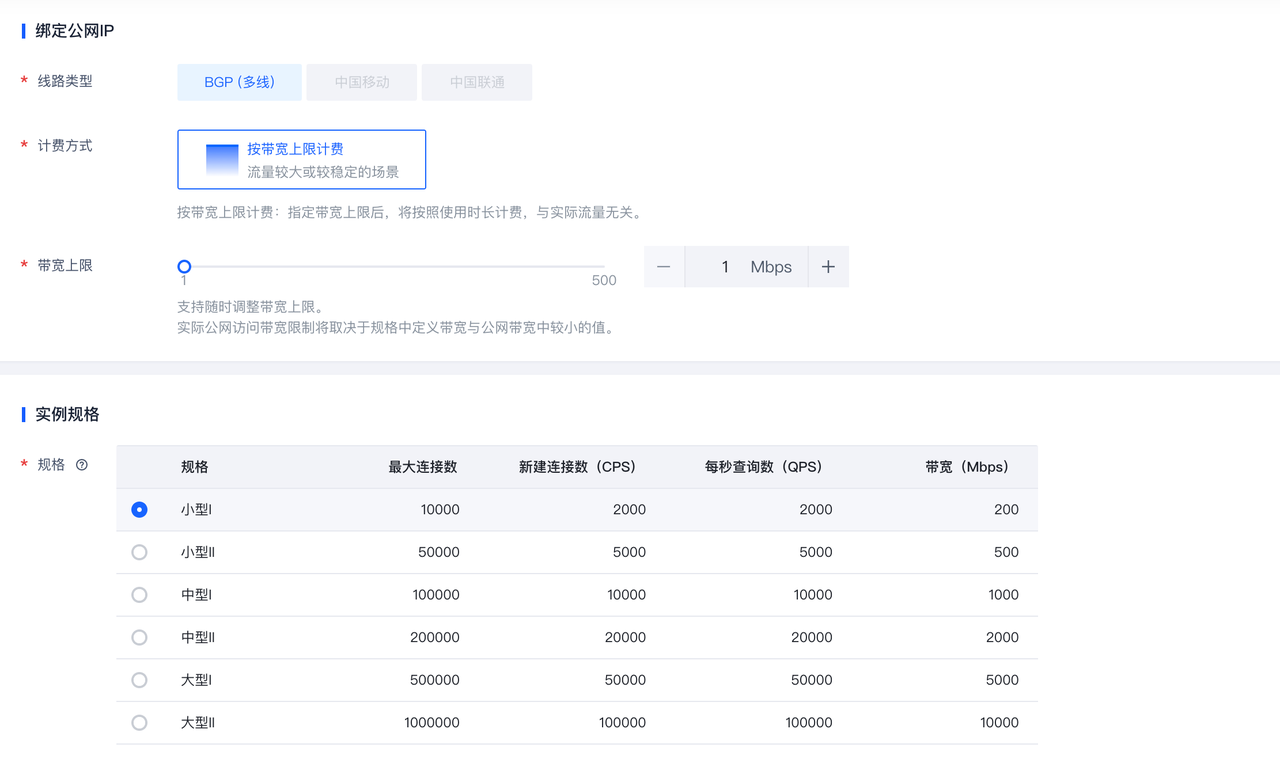The width and height of the screenshot is (1280, 759).
Task: Select BGP (多线) line type
Action: pyautogui.click(x=239, y=82)
